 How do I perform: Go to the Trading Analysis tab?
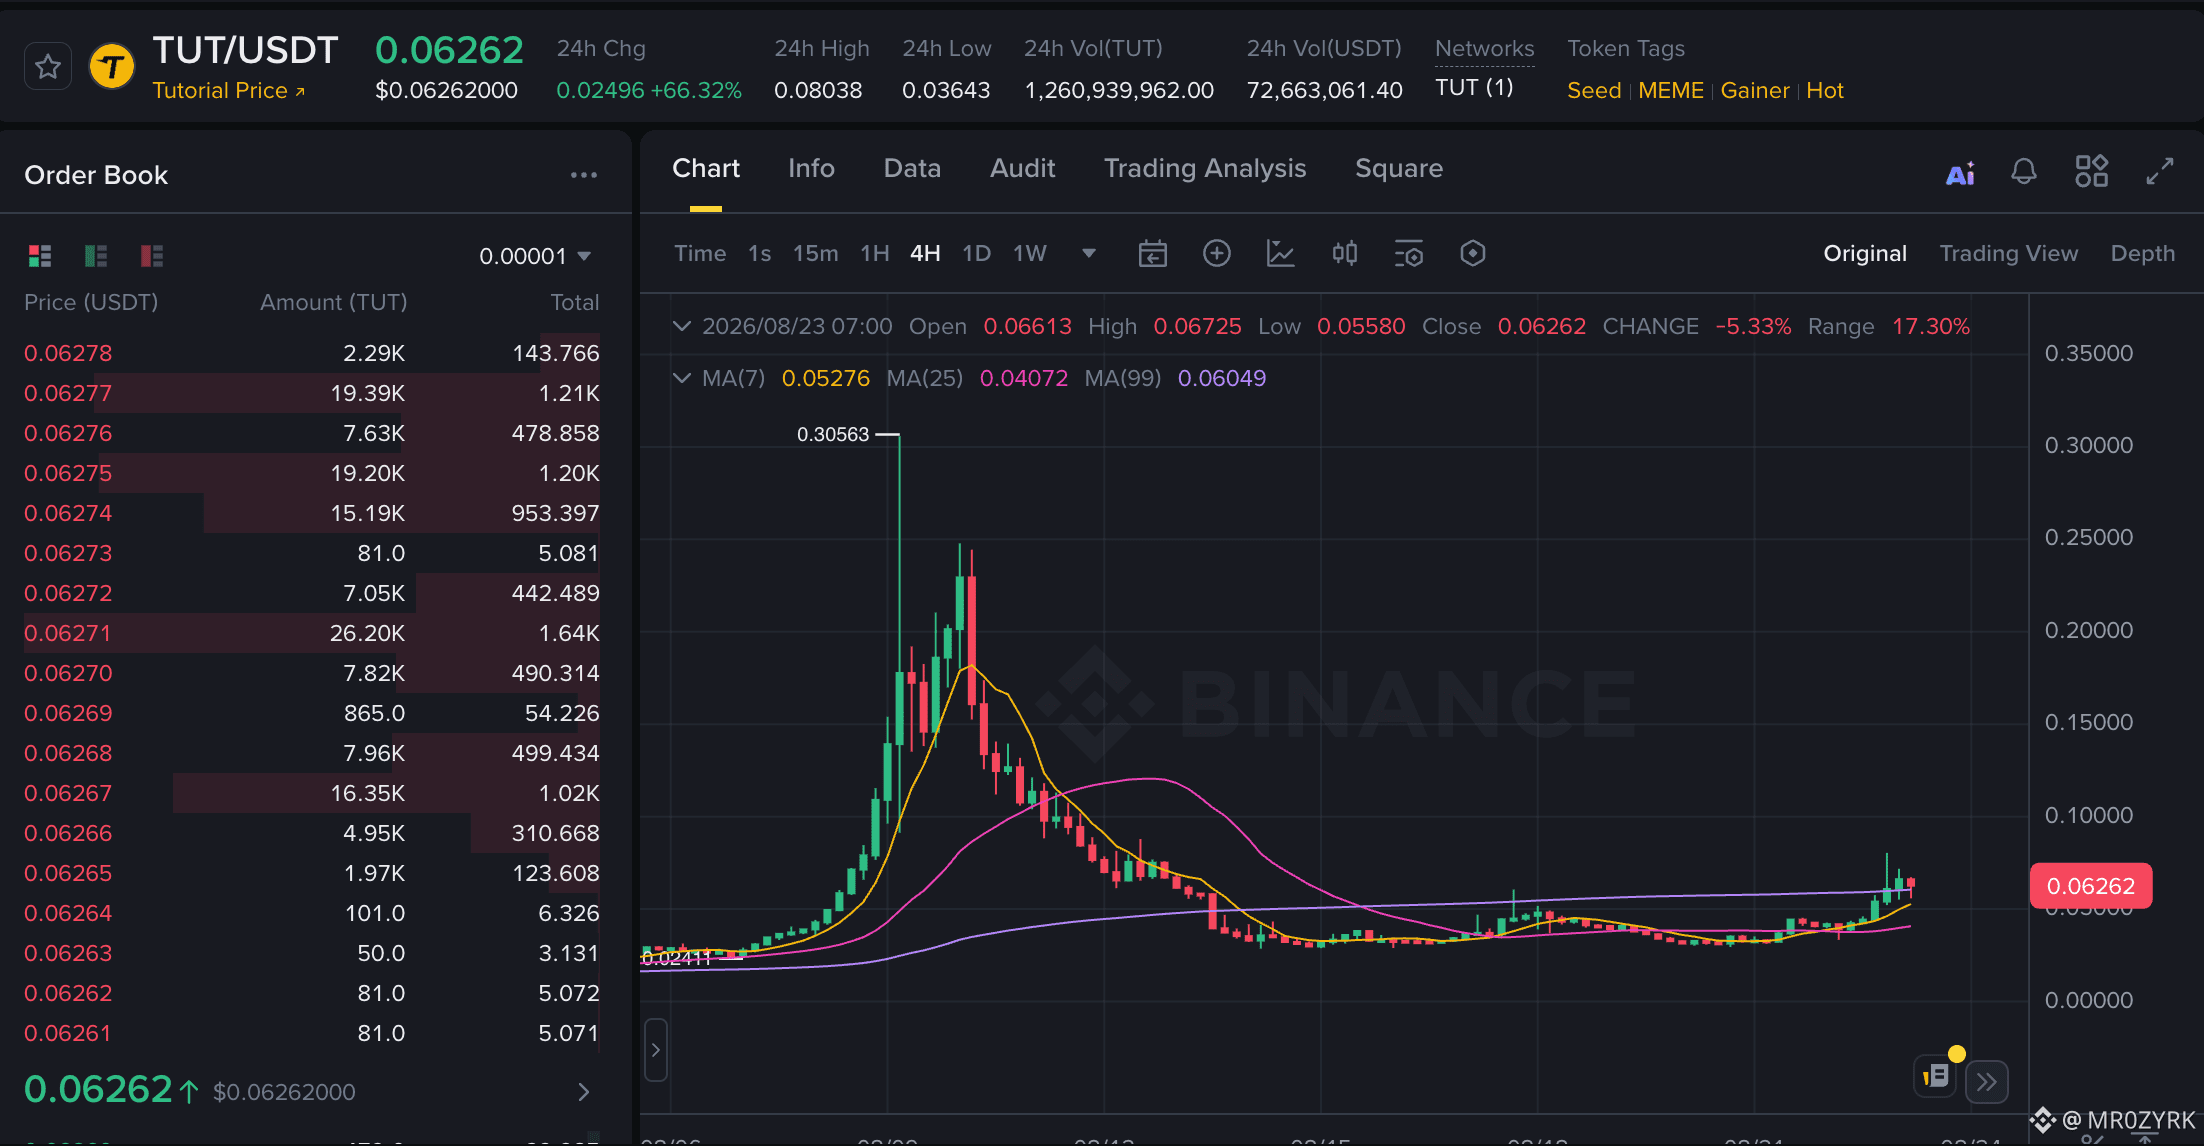click(1205, 169)
